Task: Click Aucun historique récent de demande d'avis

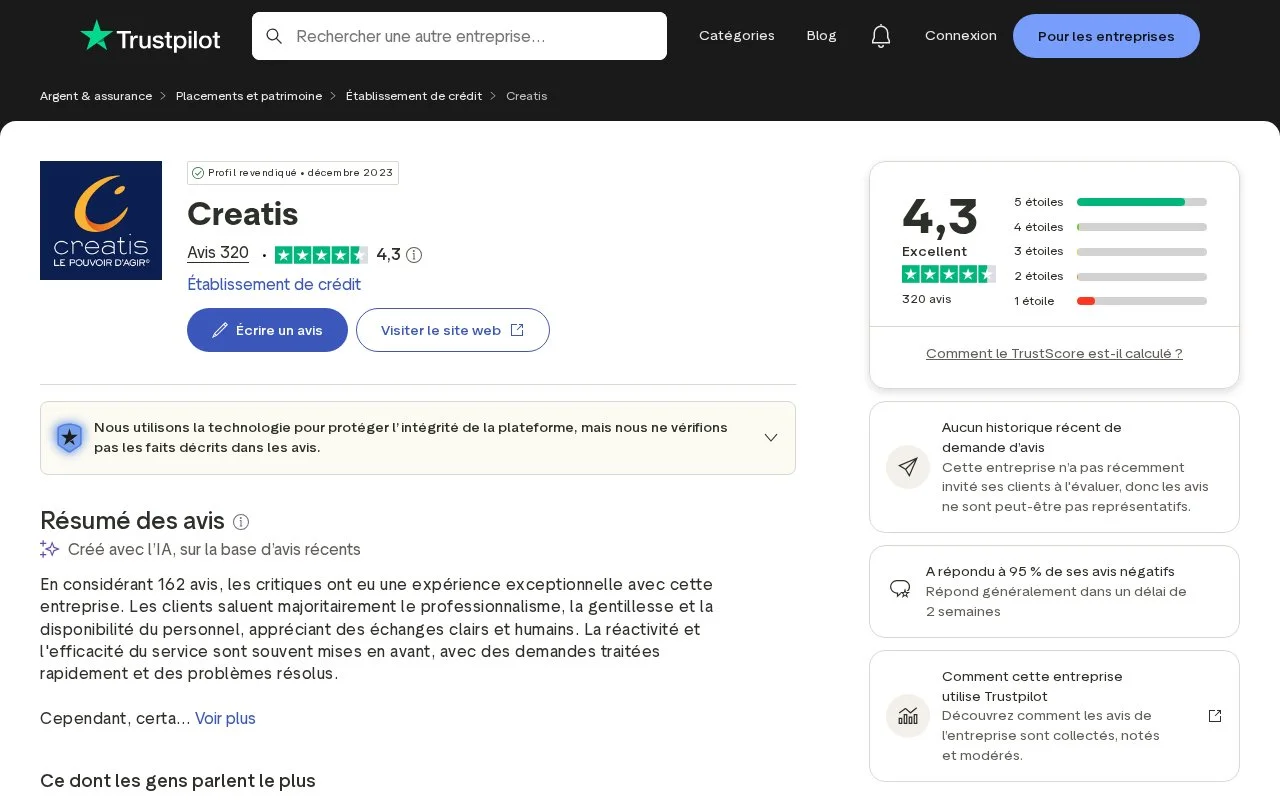Action: click(1032, 437)
